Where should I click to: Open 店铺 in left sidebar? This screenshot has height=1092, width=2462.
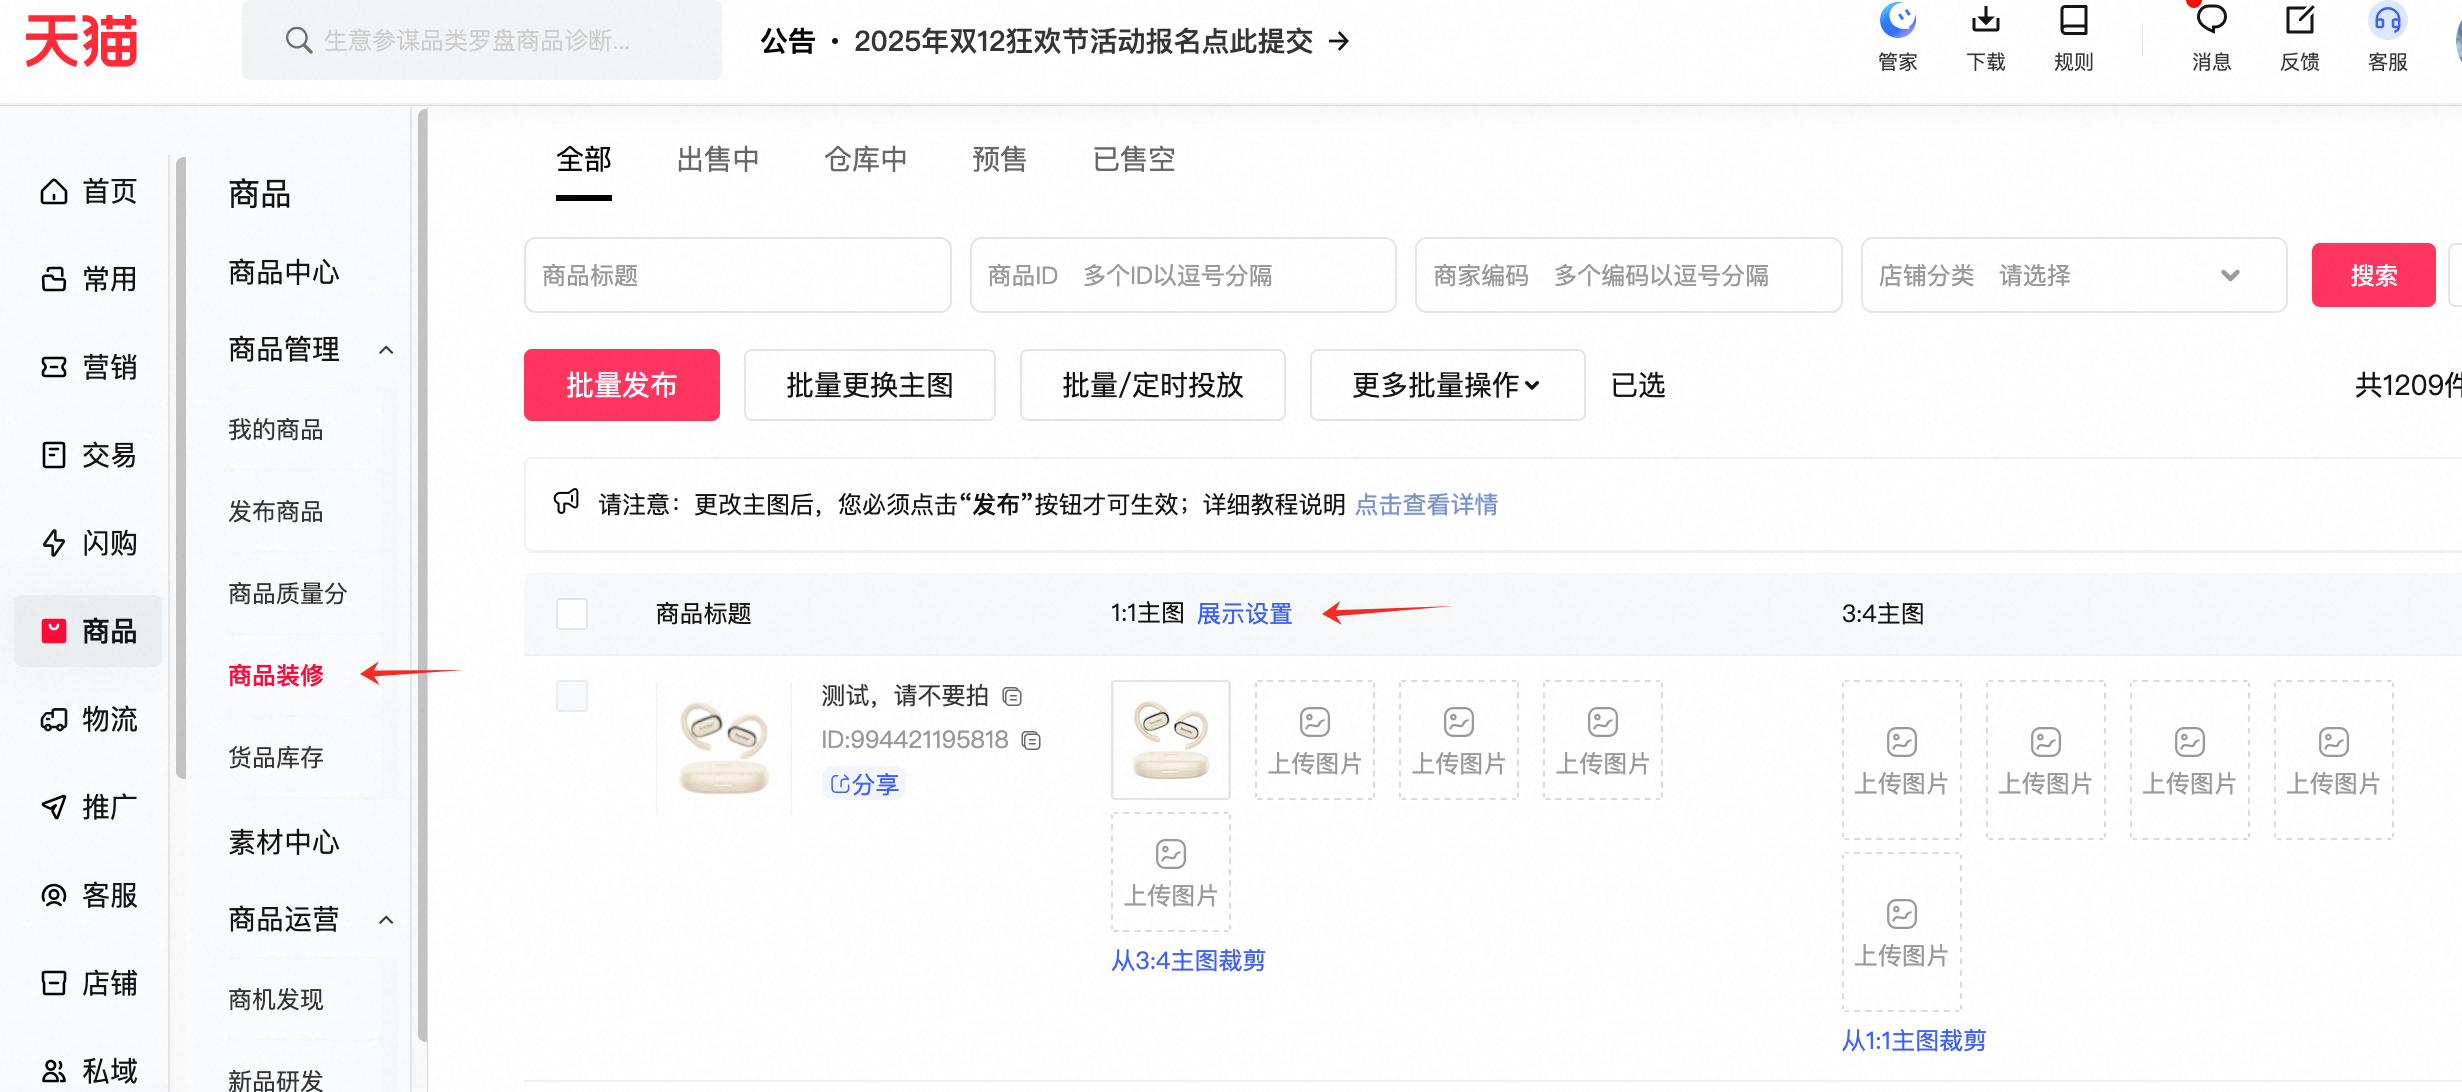tap(88, 983)
